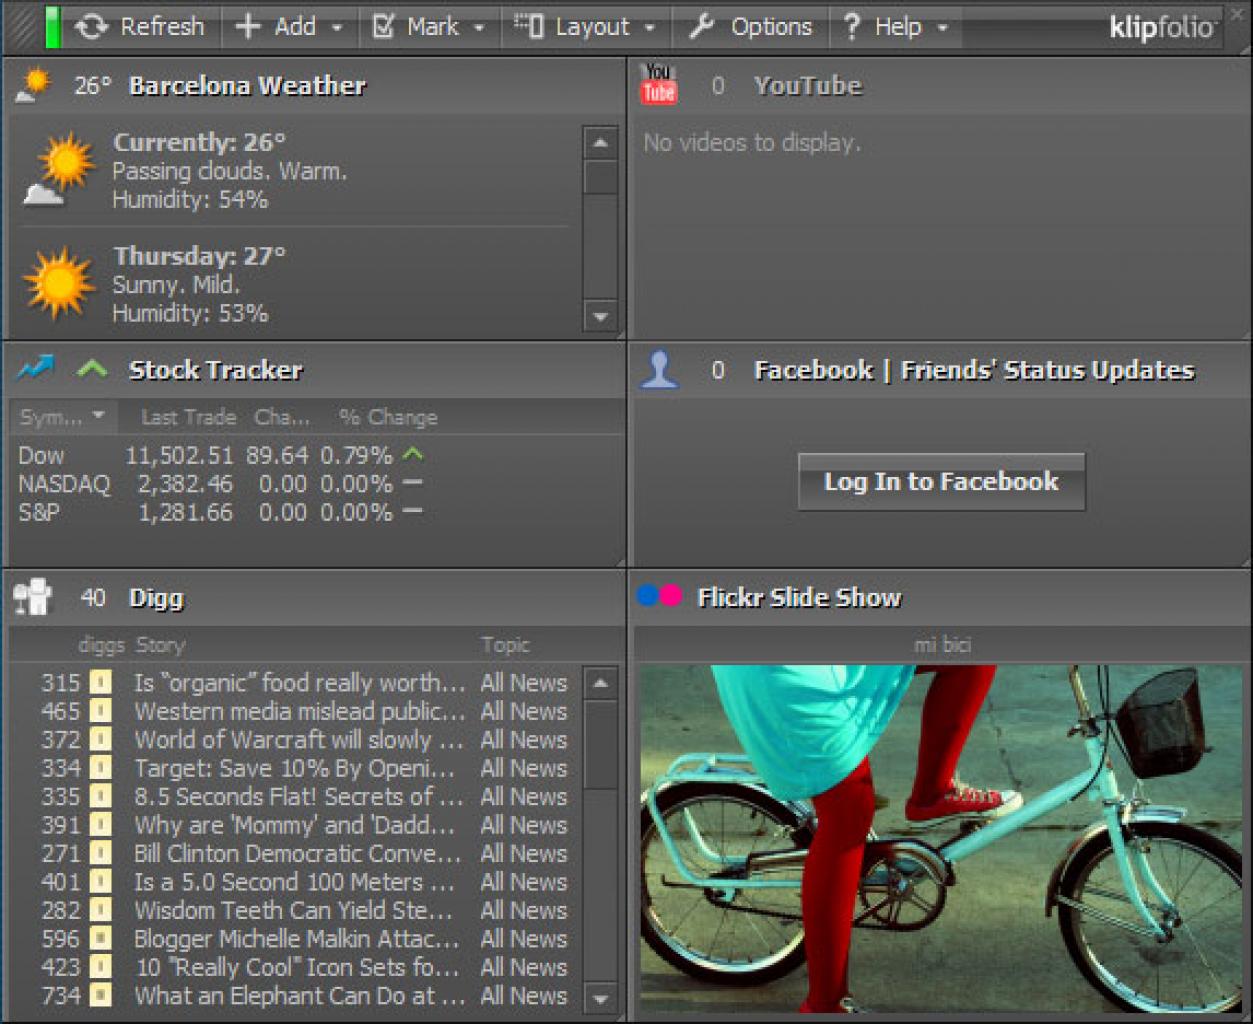Open story 'Is "organic" food really worth...'
This screenshot has height=1024, width=1253.
(x=300, y=683)
